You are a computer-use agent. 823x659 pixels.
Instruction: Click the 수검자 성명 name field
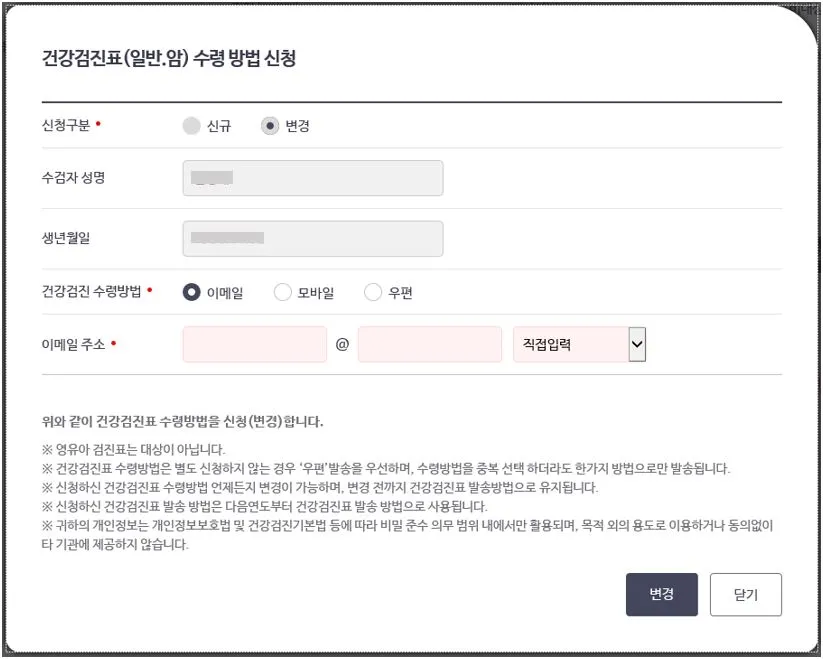313,178
